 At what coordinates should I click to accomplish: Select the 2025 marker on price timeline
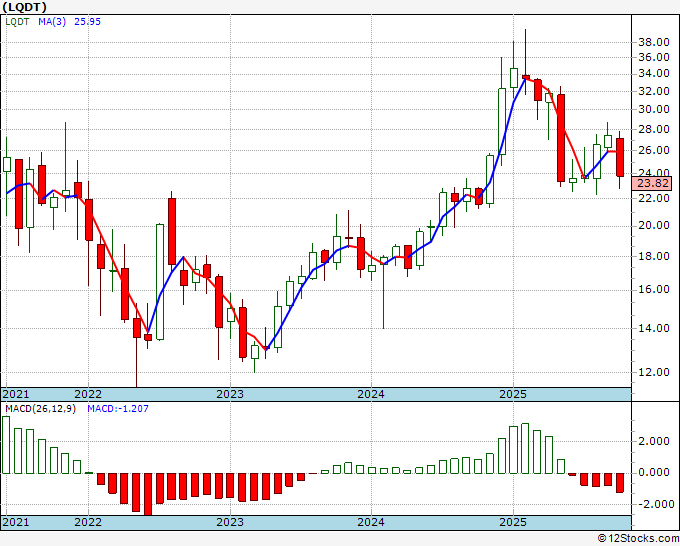click(512, 394)
